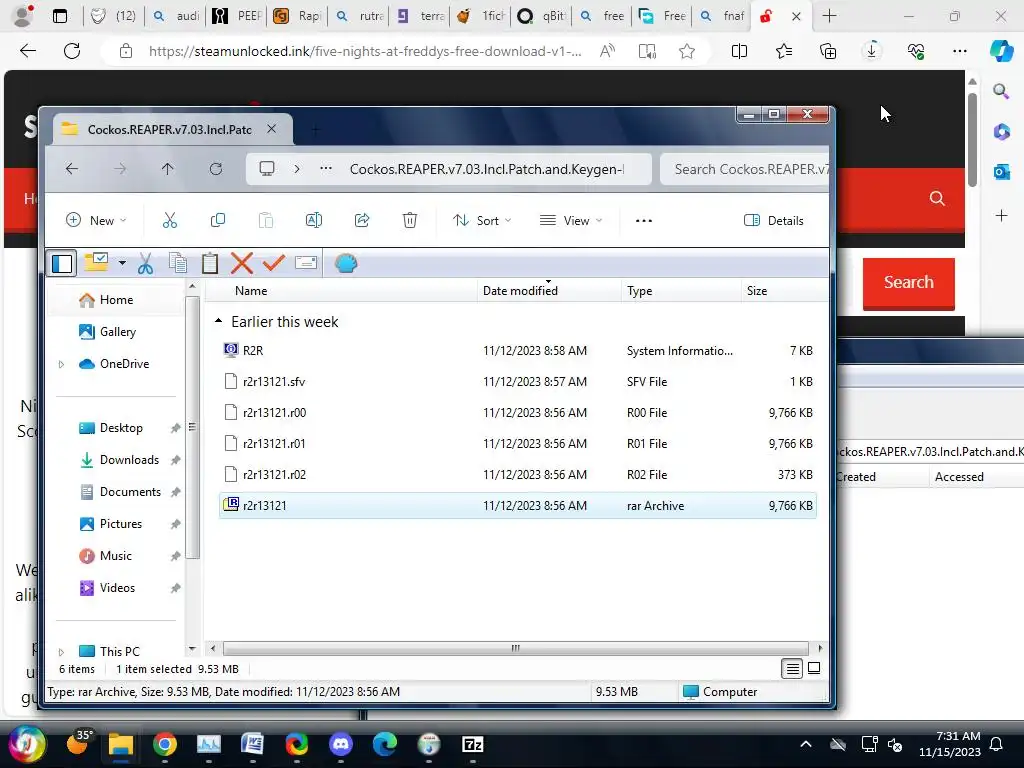Add a new Explorer tab
1024x768 pixels.
tap(315, 129)
